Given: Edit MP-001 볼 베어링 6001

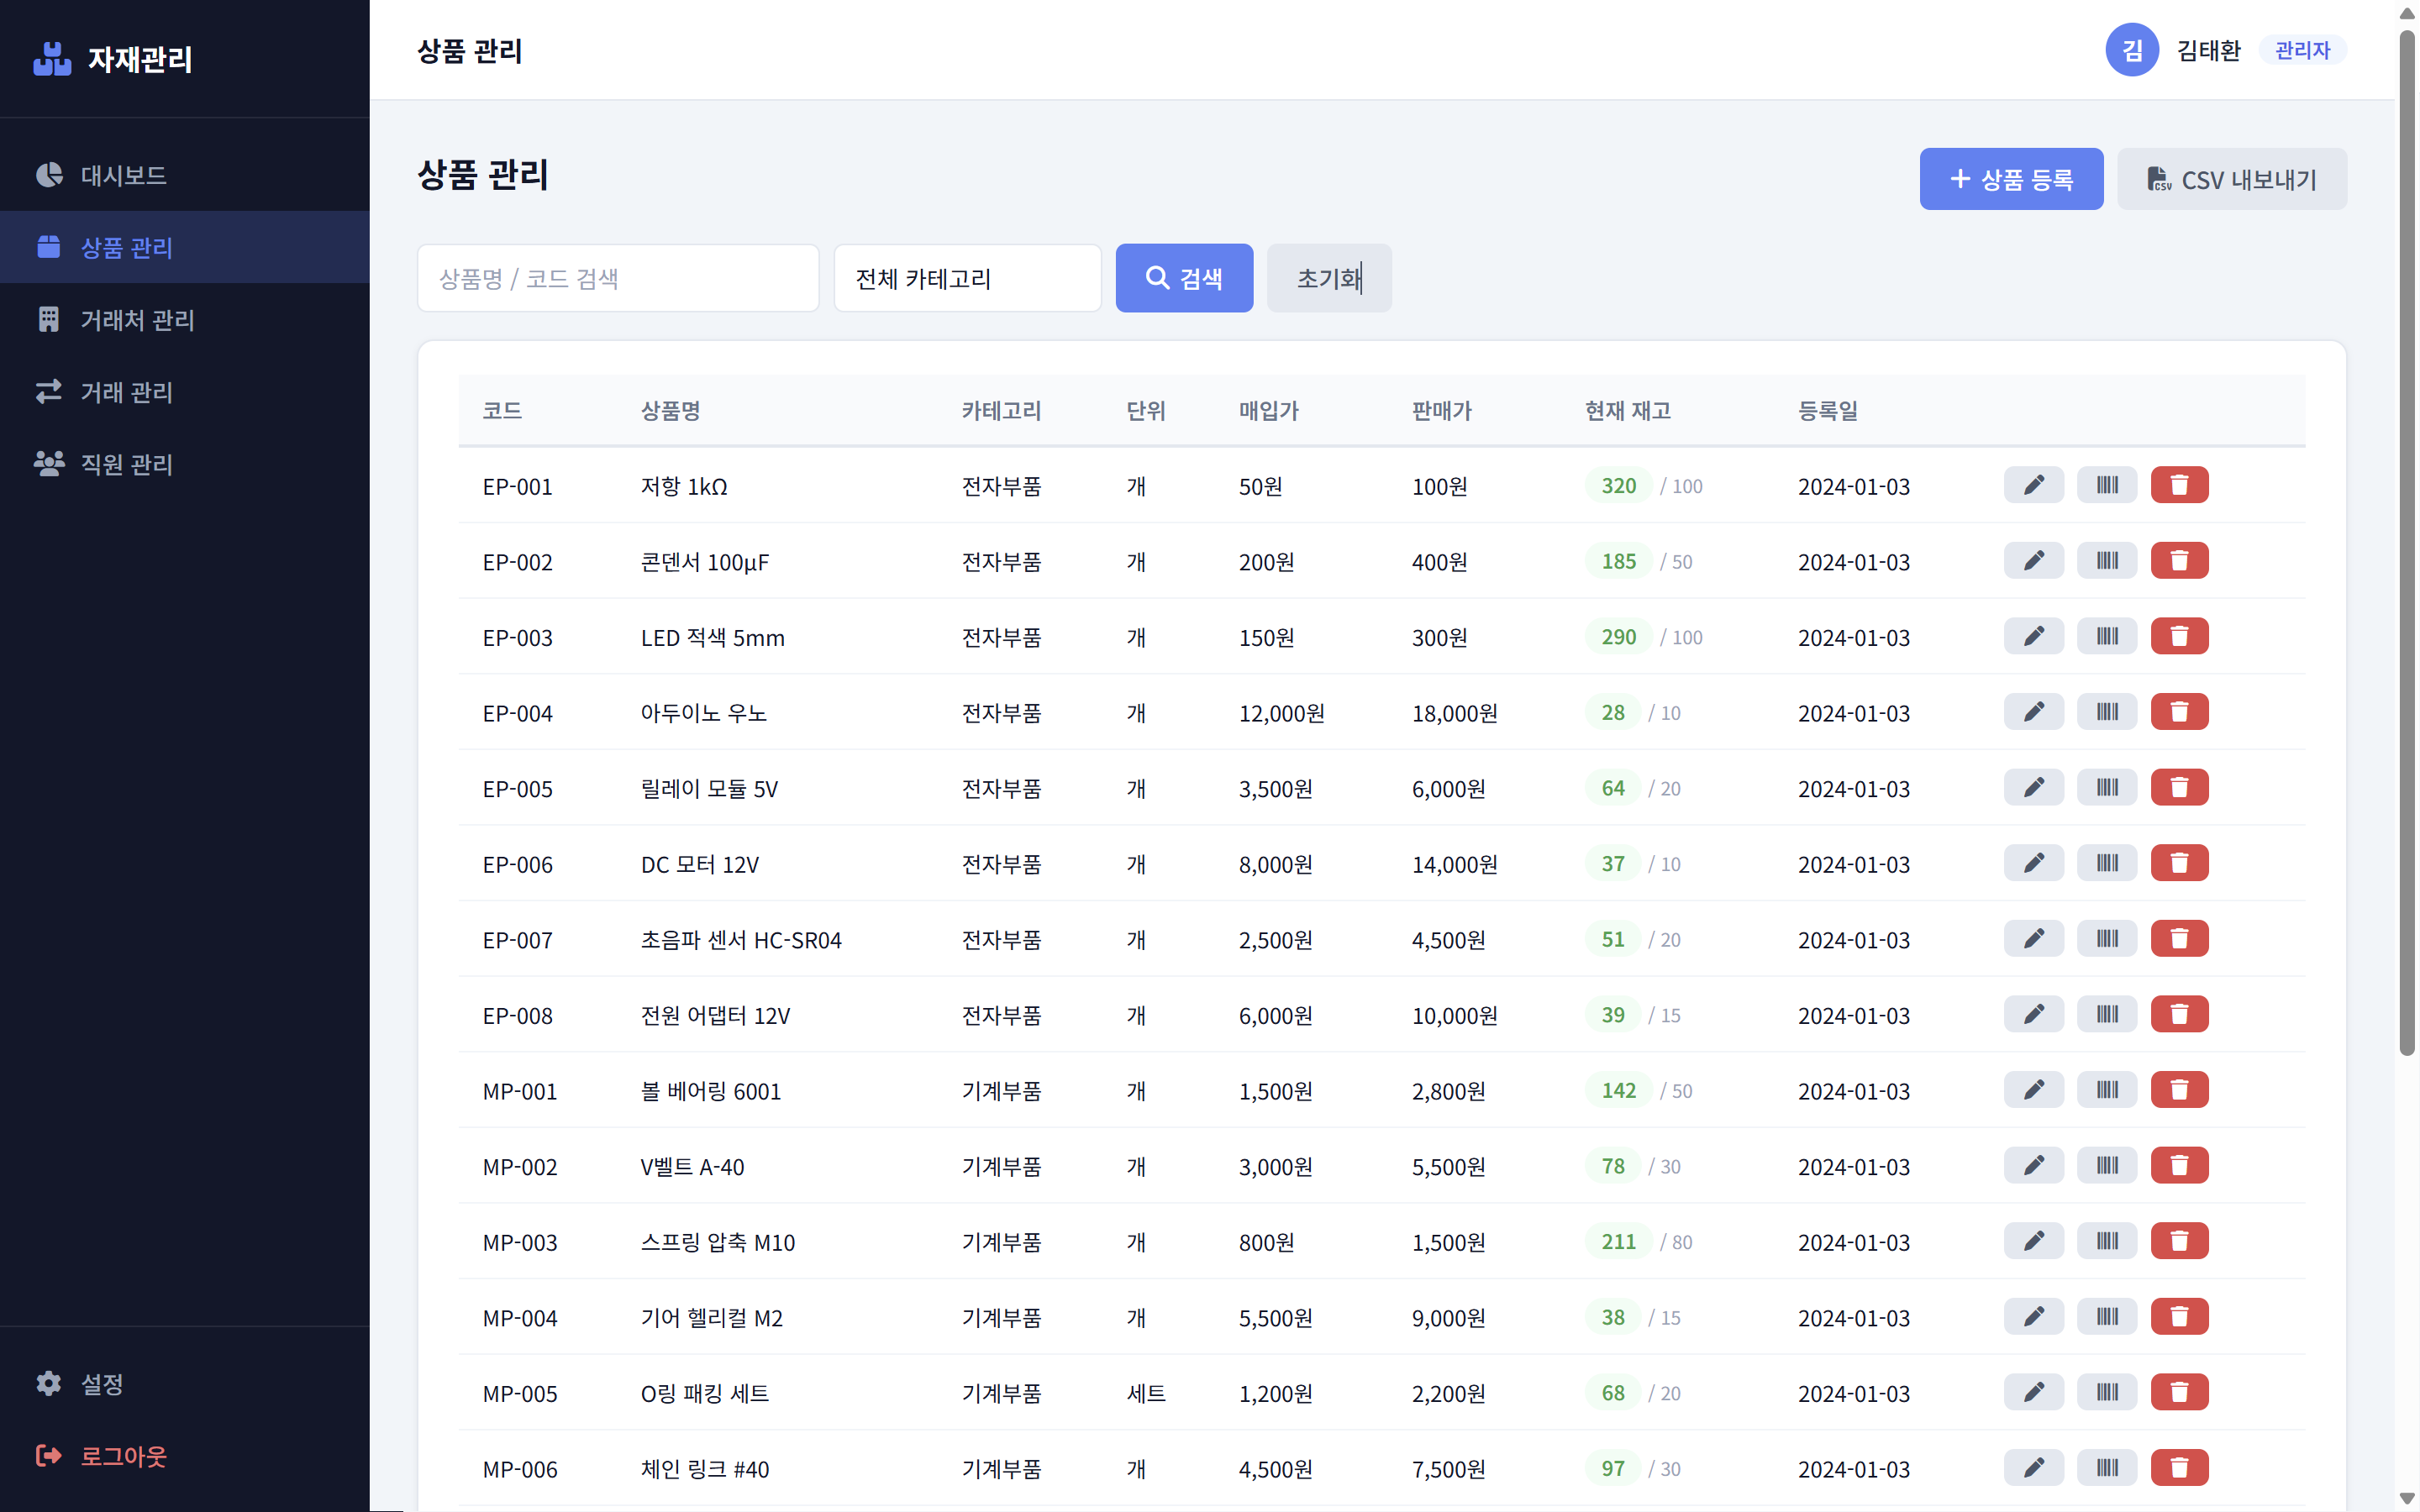Looking at the screenshot, I should pyautogui.click(x=2033, y=1090).
